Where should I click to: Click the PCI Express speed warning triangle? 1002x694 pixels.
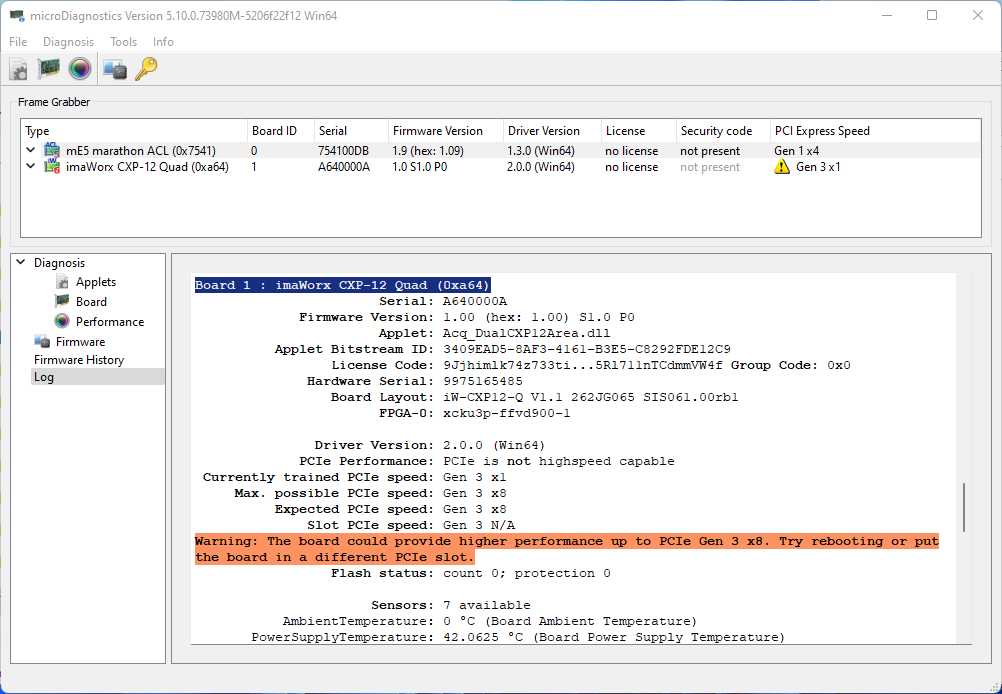782,167
